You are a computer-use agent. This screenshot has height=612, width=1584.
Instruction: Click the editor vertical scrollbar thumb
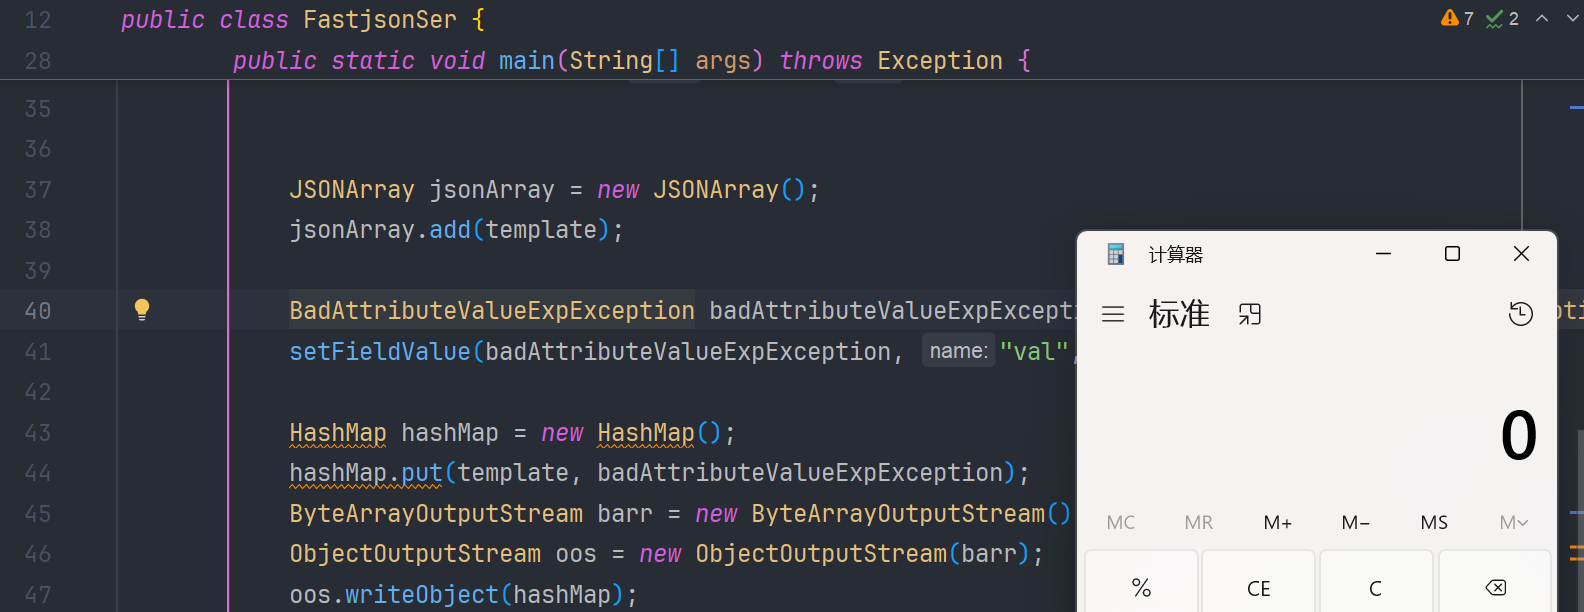[1580, 520]
